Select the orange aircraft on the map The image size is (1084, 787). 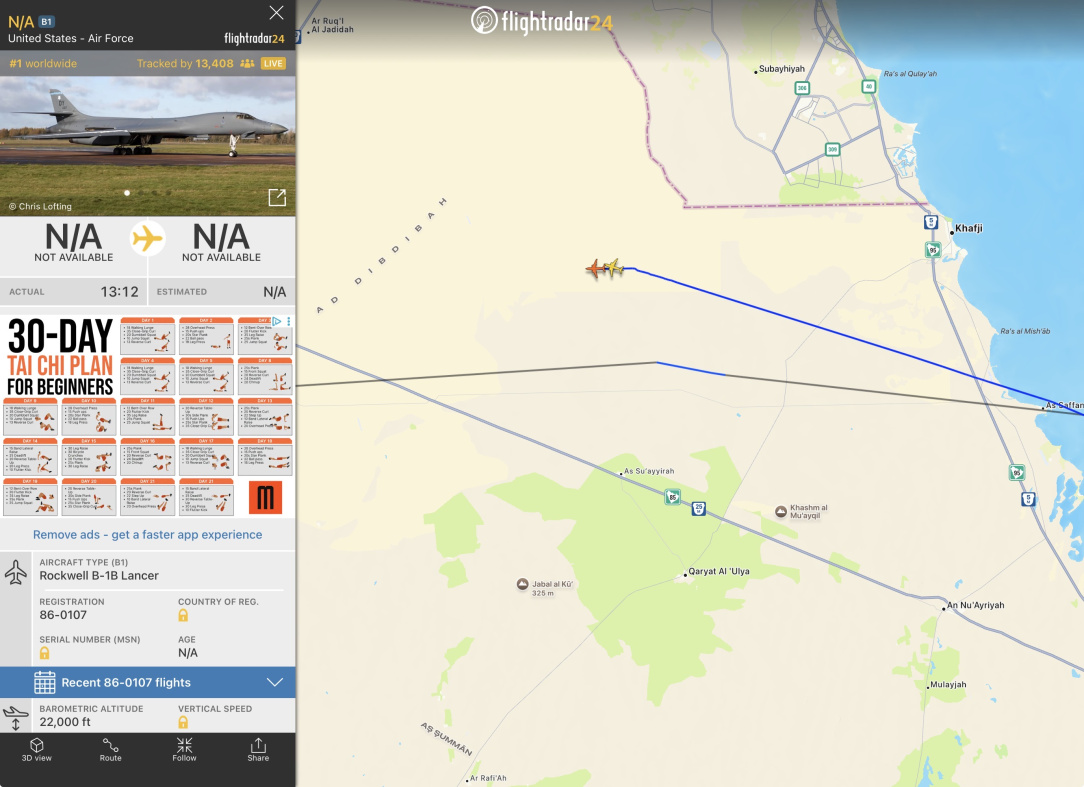click(x=595, y=268)
